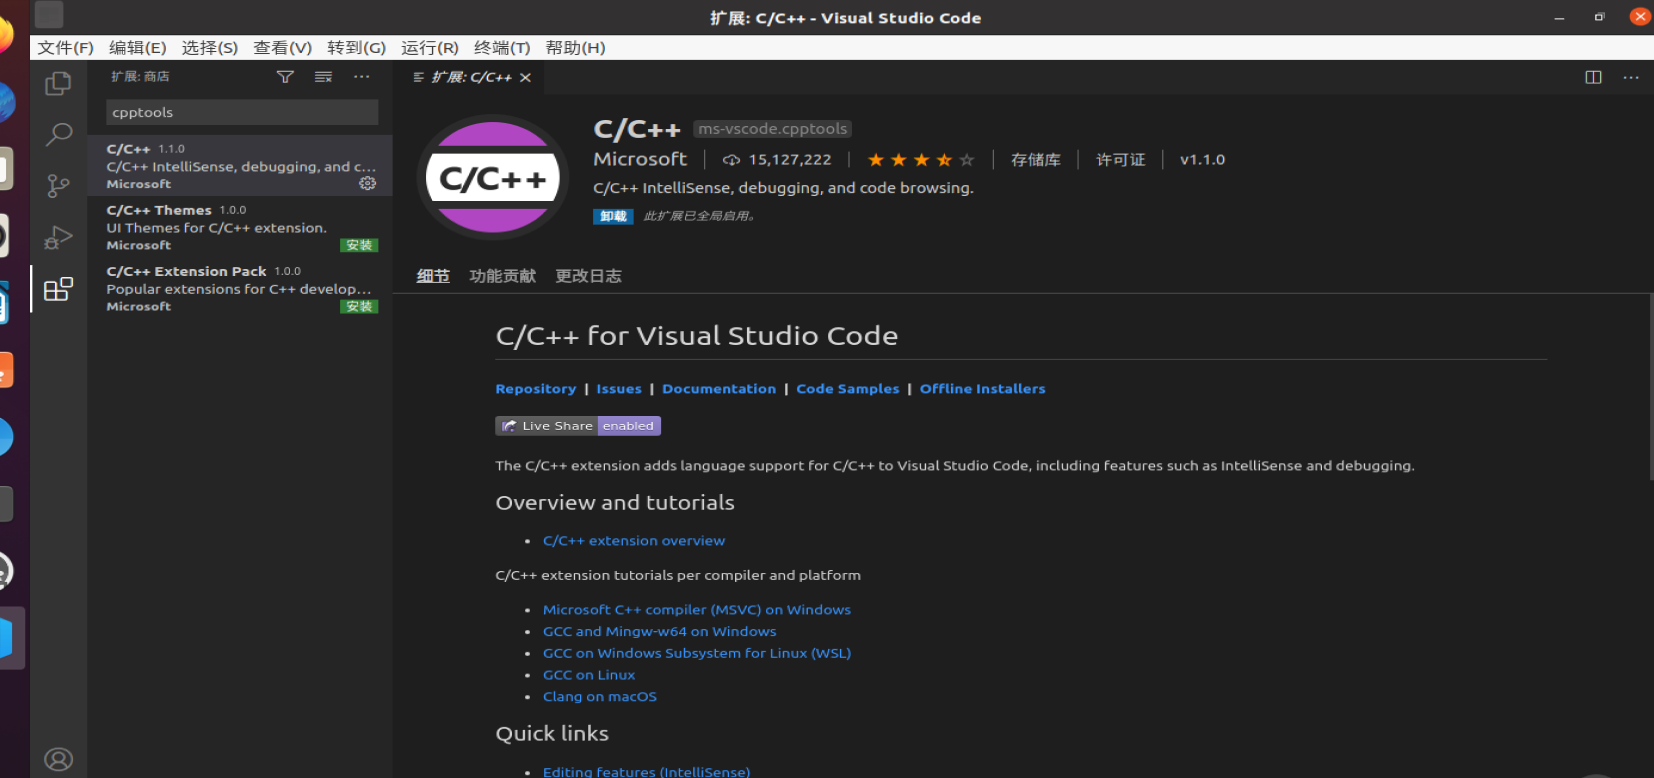
Task: Open the 终端(T) menu
Action: pyautogui.click(x=502, y=48)
